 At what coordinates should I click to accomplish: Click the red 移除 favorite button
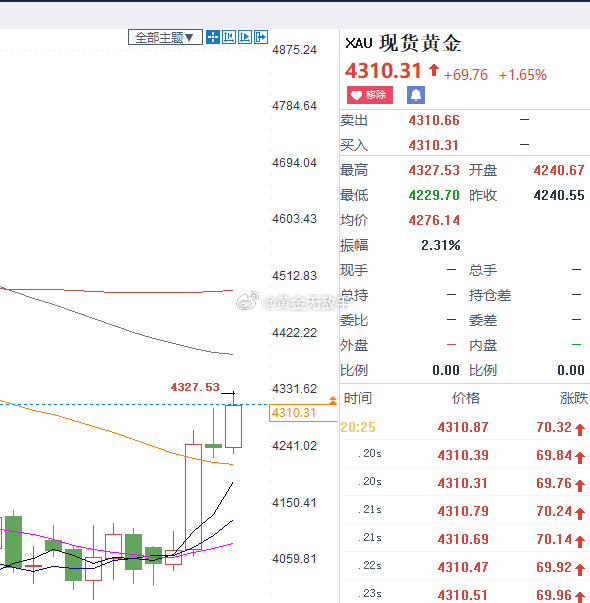[x=370, y=95]
